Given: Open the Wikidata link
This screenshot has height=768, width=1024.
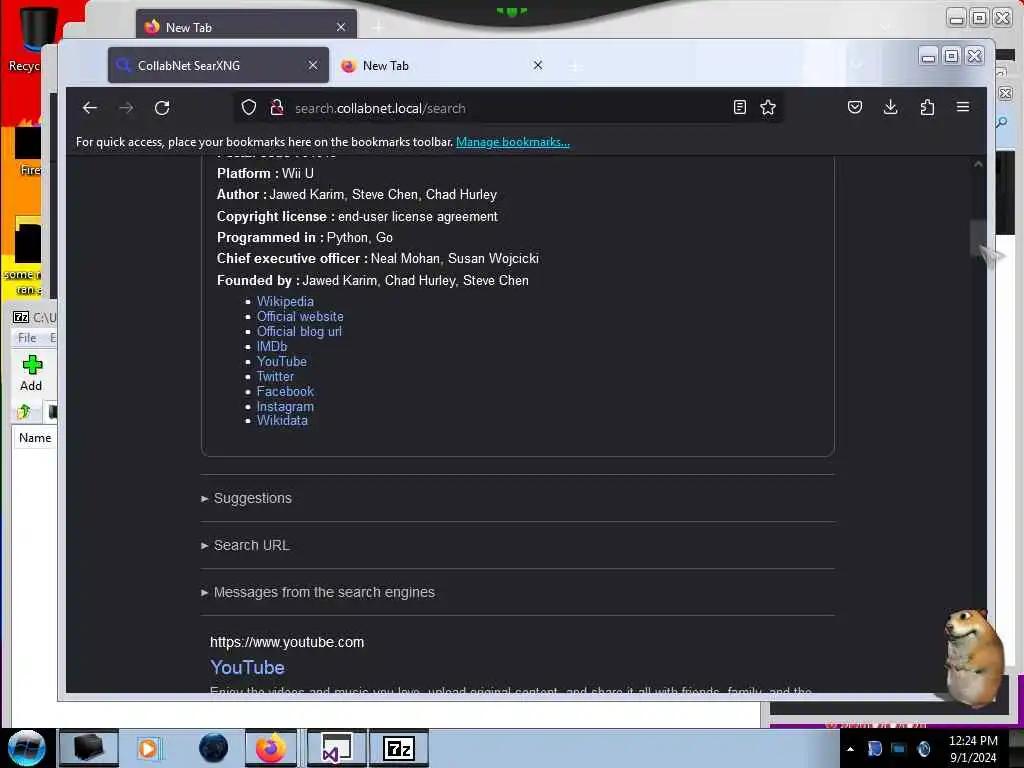Looking at the screenshot, I should 282,421.
